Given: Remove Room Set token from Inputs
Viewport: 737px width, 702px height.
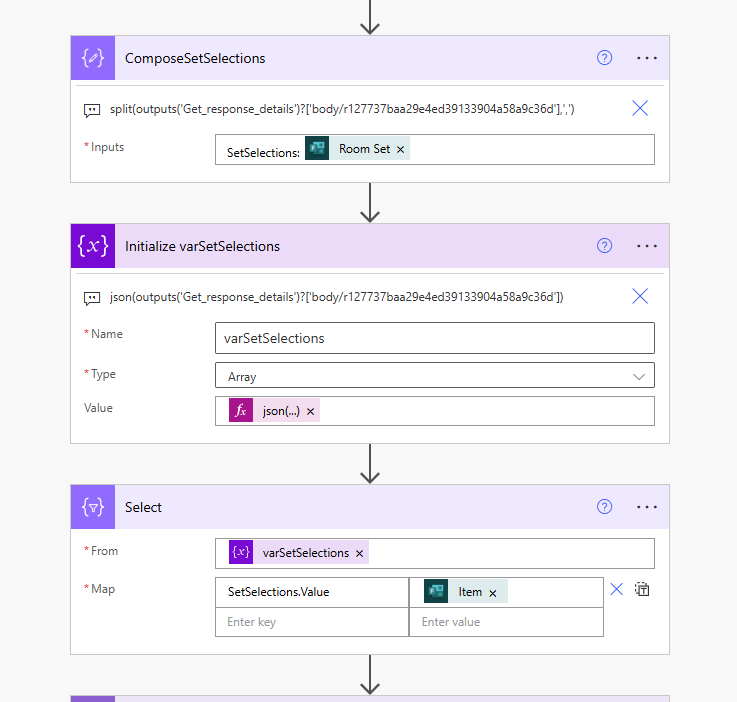Looking at the screenshot, I should pos(401,149).
